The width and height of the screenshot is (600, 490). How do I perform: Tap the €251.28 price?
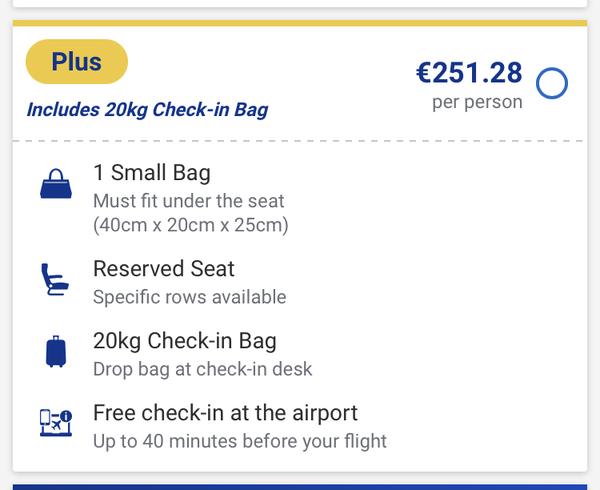(469, 73)
